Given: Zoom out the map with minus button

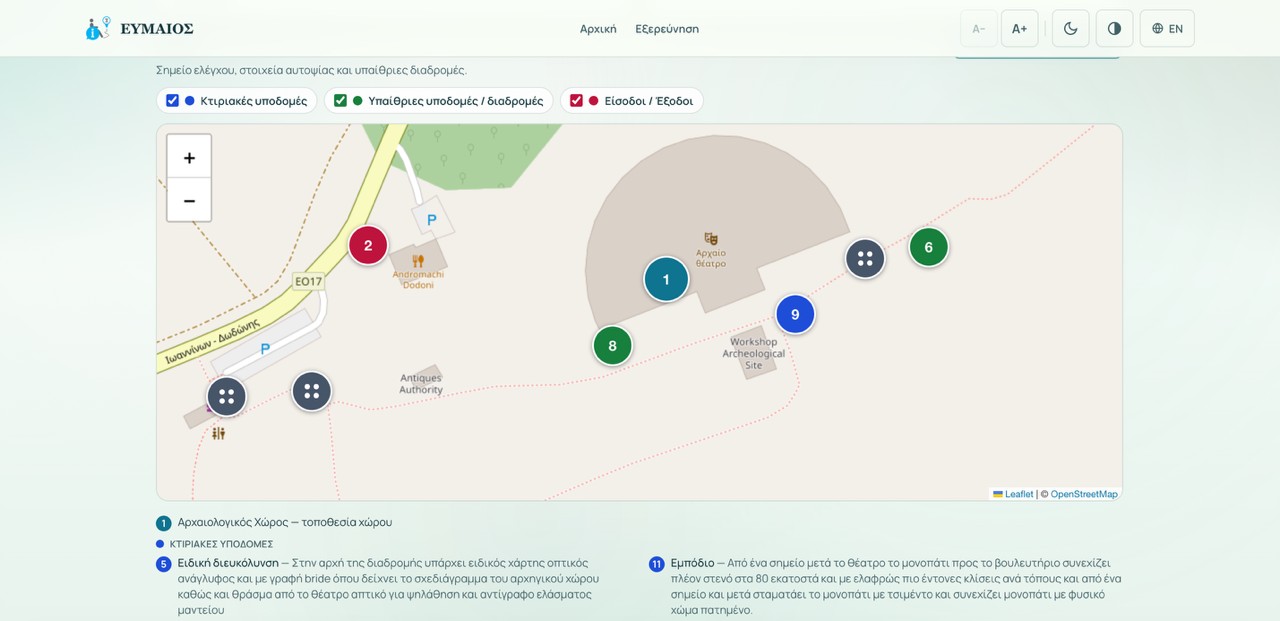Looking at the screenshot, I should [189, 200].
